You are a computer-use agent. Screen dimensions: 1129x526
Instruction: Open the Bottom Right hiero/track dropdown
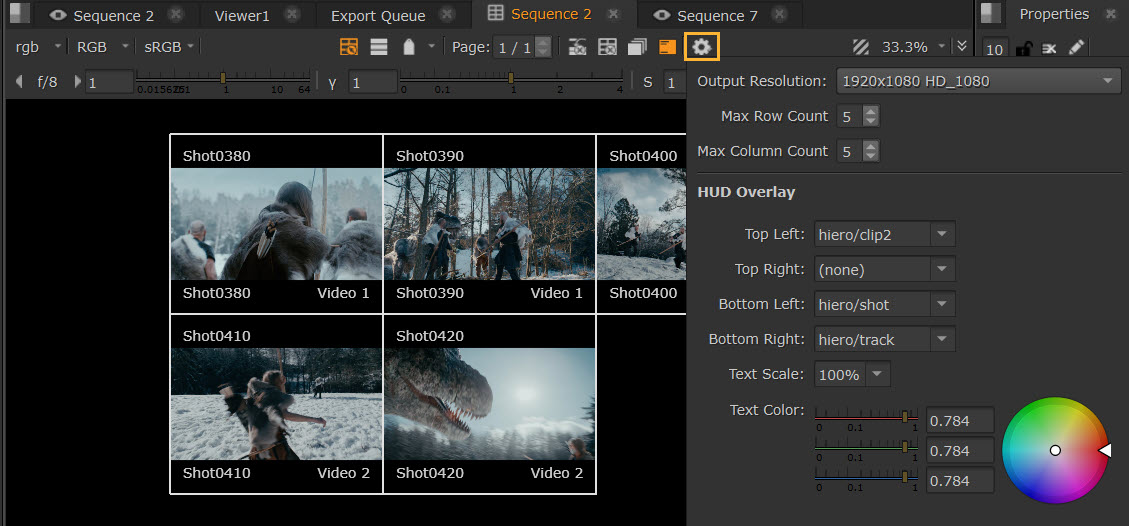pyautogui.click(x=885, y=339)
